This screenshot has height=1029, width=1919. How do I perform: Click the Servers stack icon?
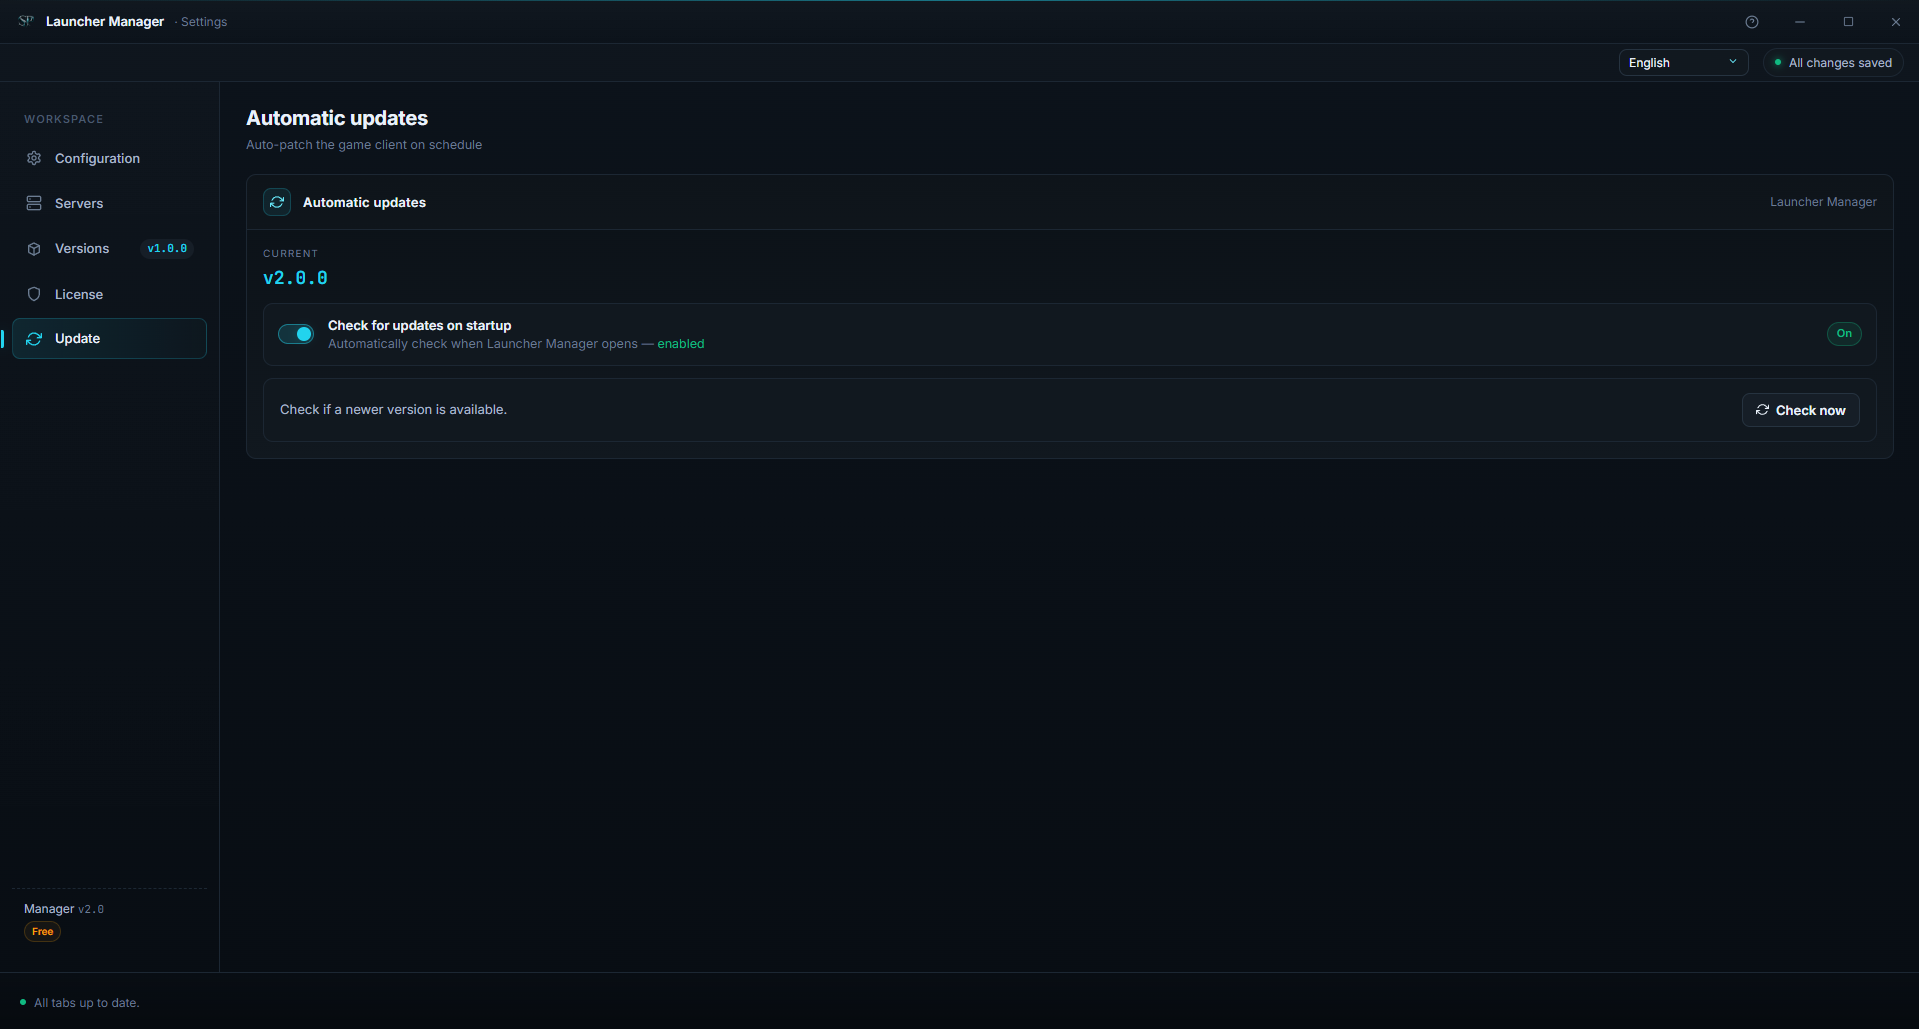34,203
